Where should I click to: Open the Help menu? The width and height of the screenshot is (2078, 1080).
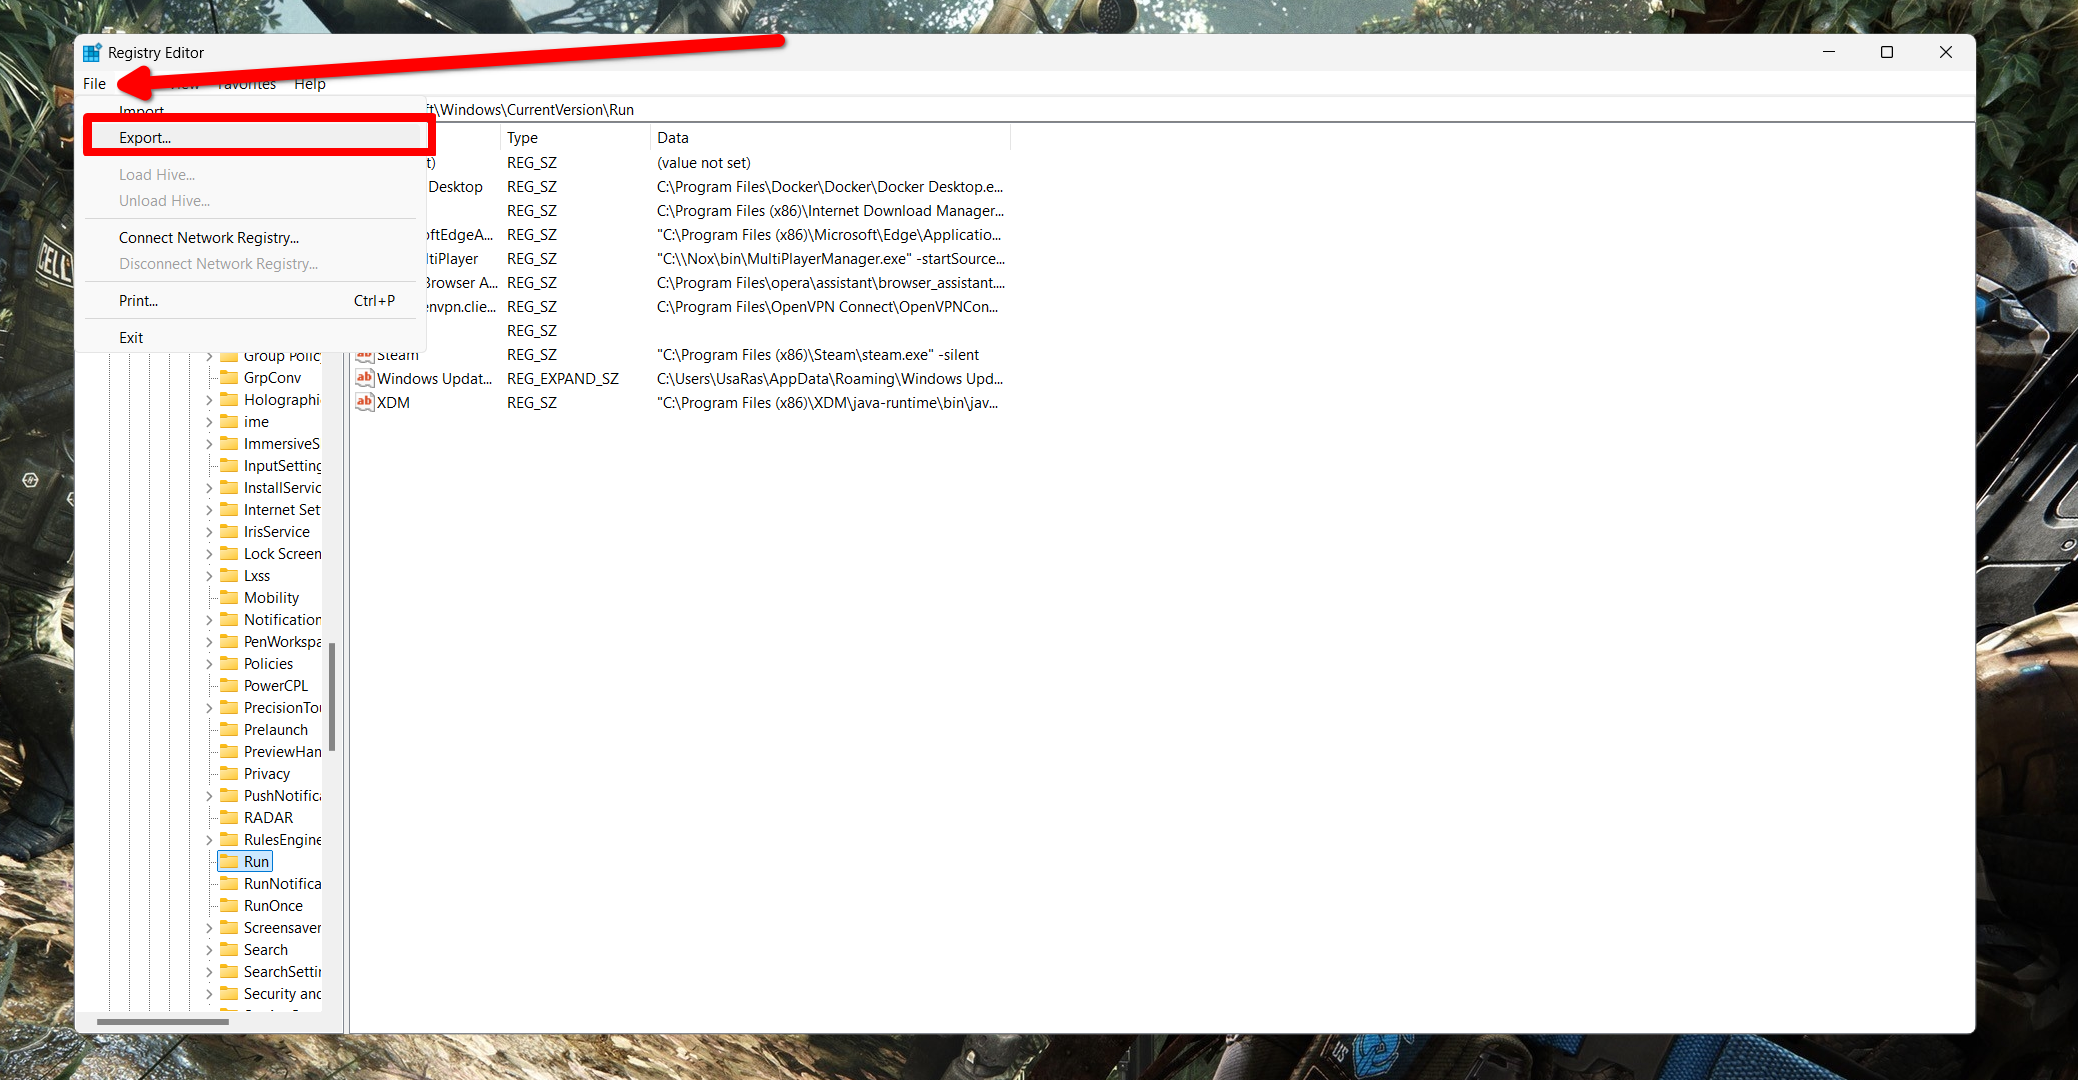click(x=310, y=84)
